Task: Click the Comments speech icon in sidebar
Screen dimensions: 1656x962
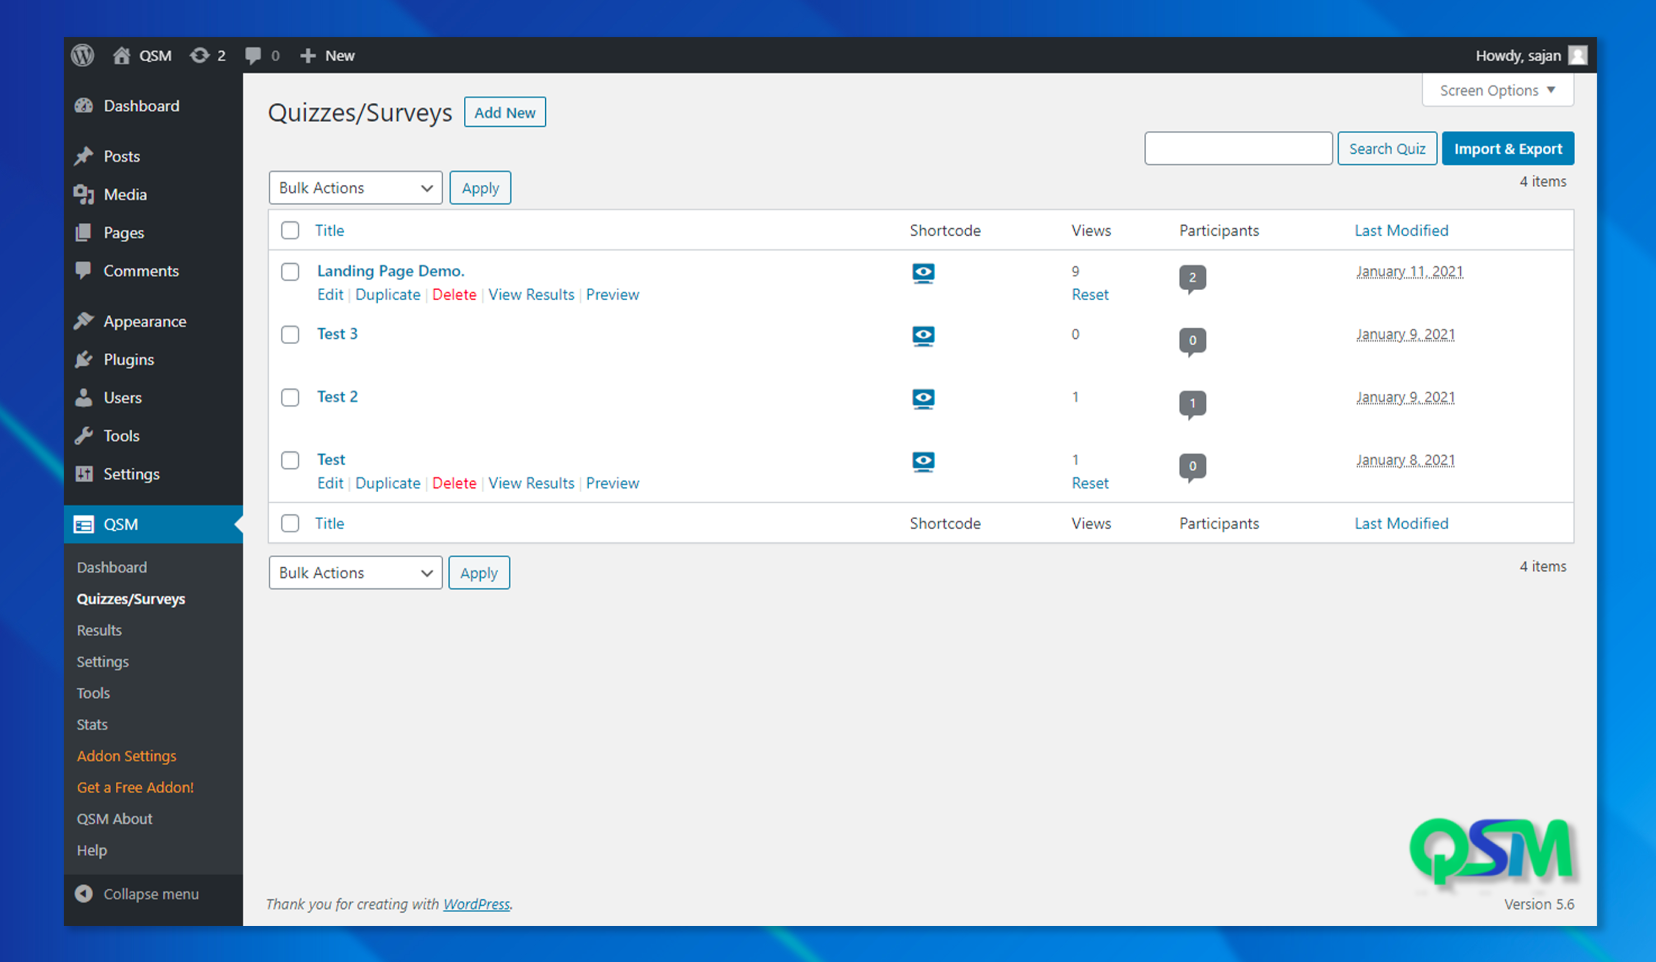Action: point(84,271)
